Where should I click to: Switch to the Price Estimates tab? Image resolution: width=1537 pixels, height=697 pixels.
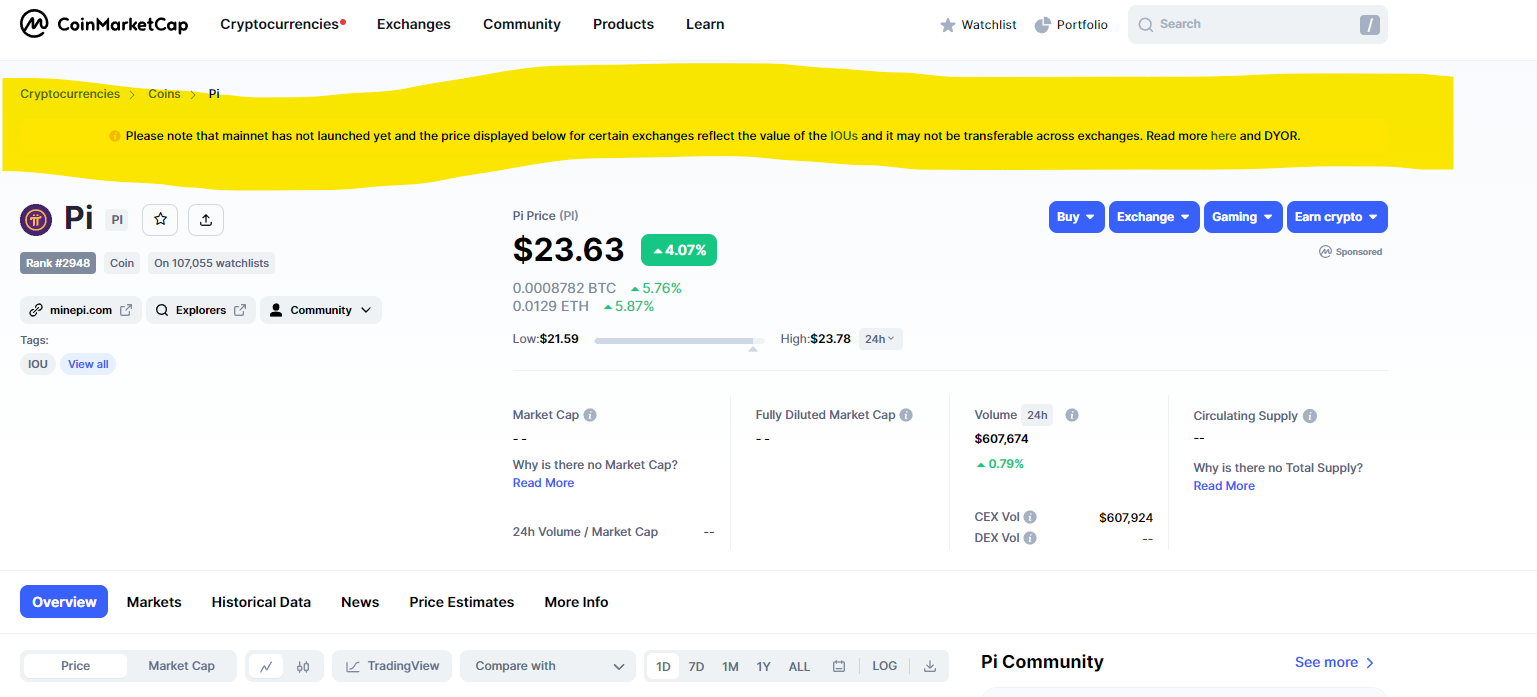tap(462, 602)
